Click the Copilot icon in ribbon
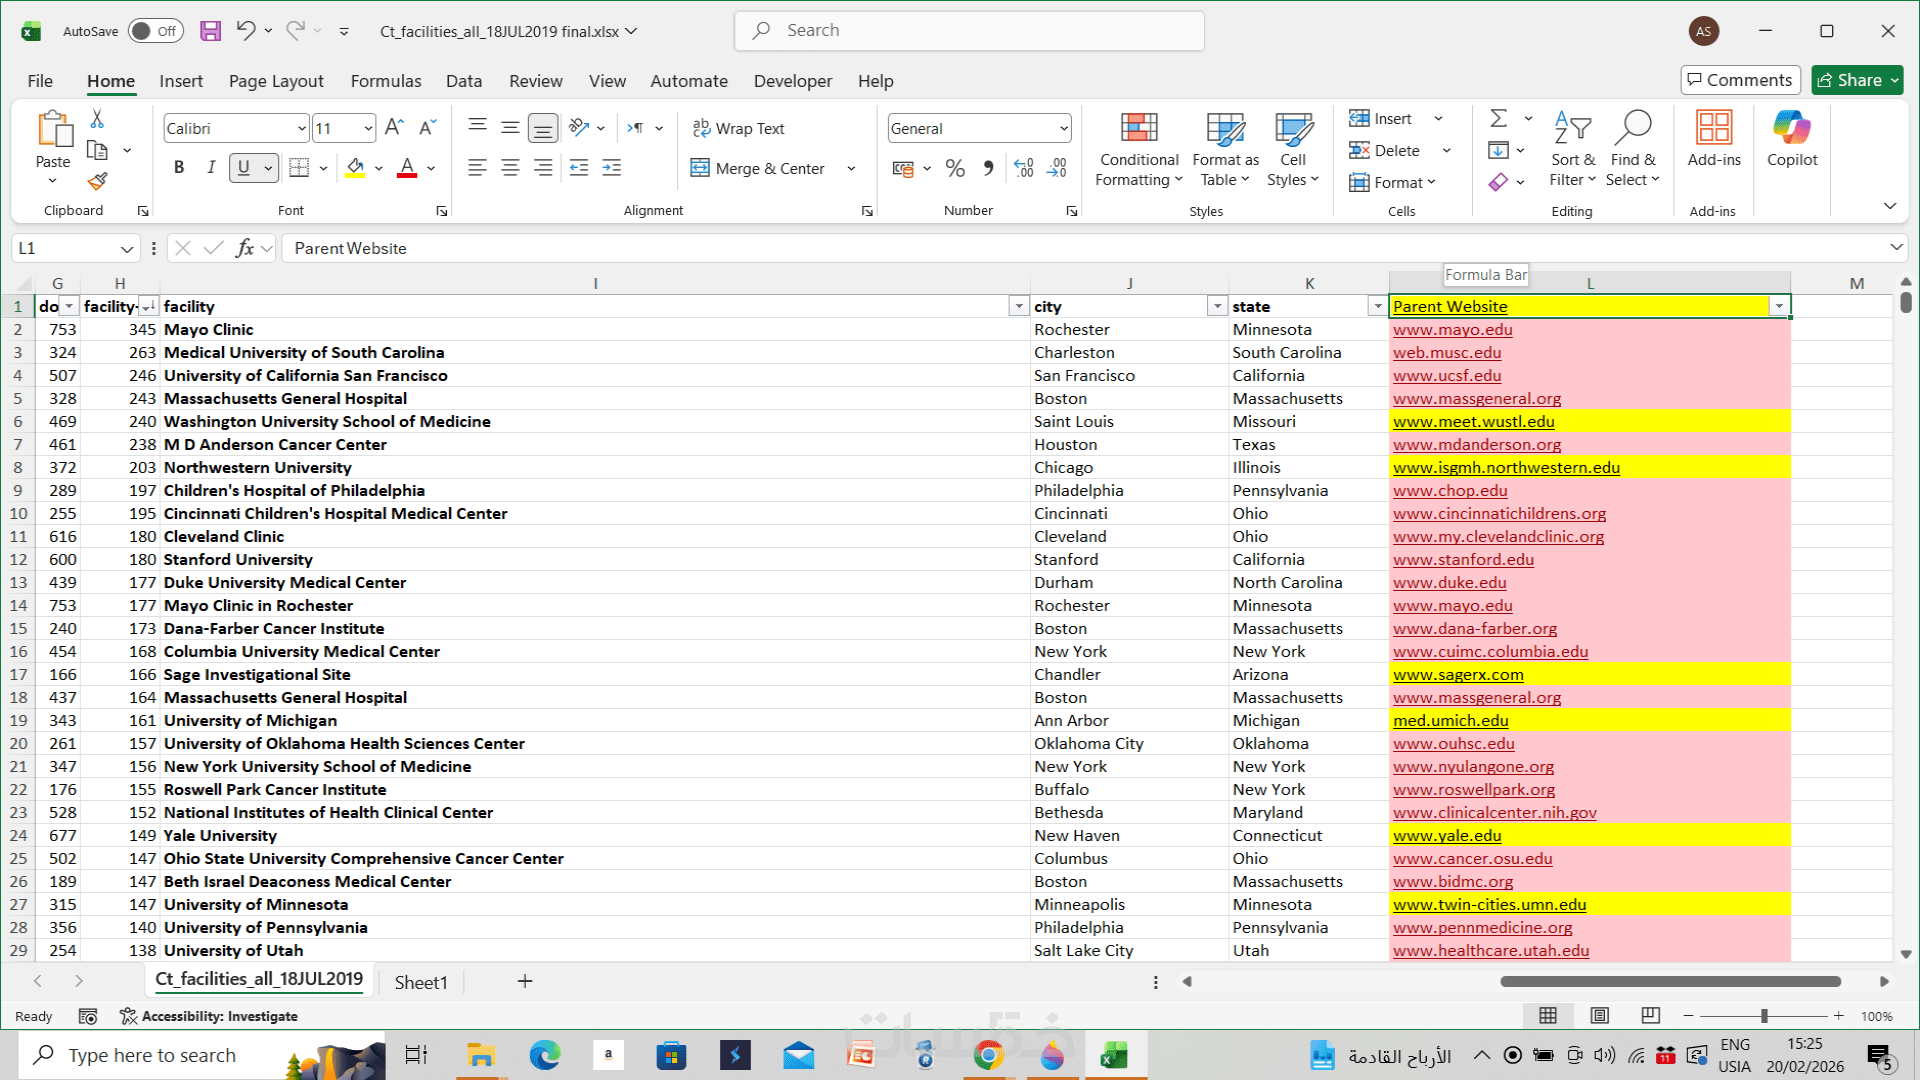 click(x=1791, y=138)
